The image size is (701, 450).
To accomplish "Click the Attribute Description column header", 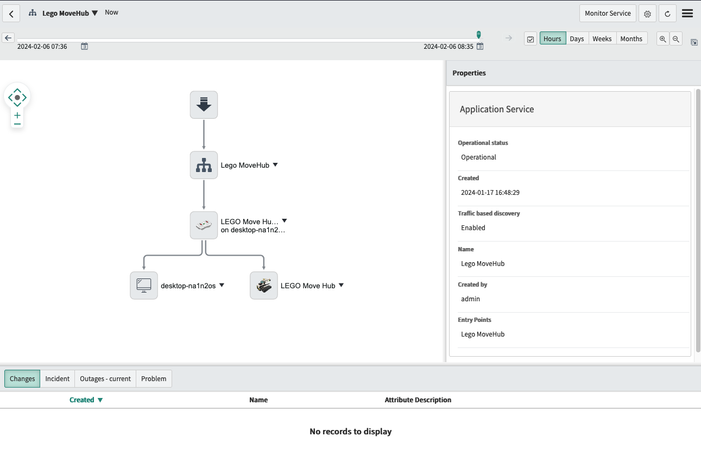I will (x=418, y=400).
